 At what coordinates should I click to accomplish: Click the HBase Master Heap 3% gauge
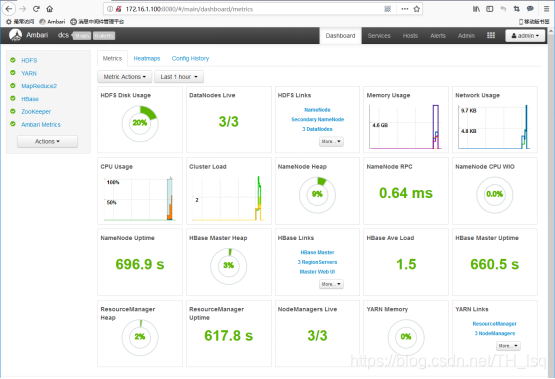[228, 266]
